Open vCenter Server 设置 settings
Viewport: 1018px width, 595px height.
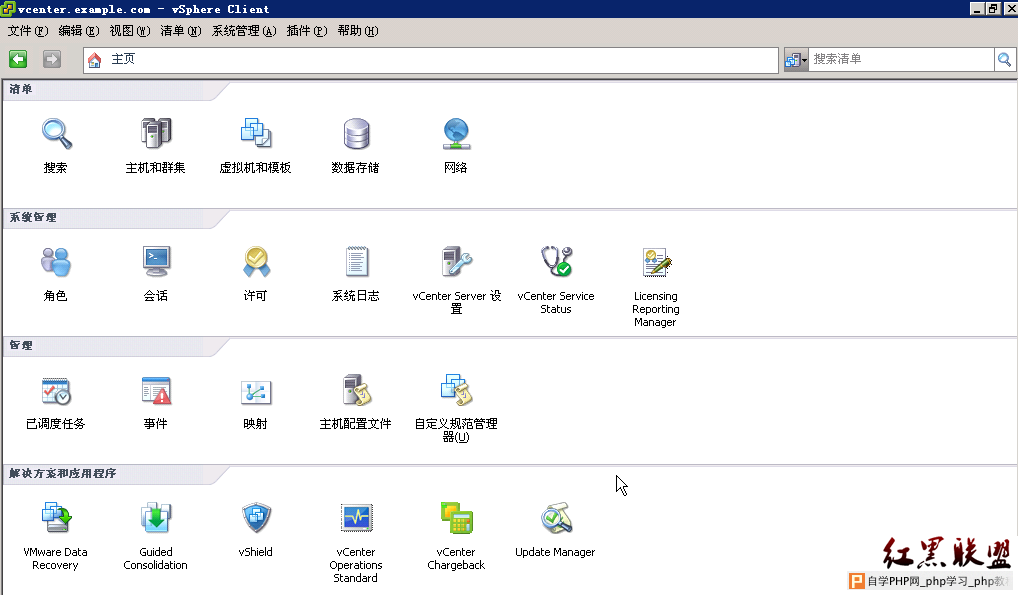click(456, 262)
